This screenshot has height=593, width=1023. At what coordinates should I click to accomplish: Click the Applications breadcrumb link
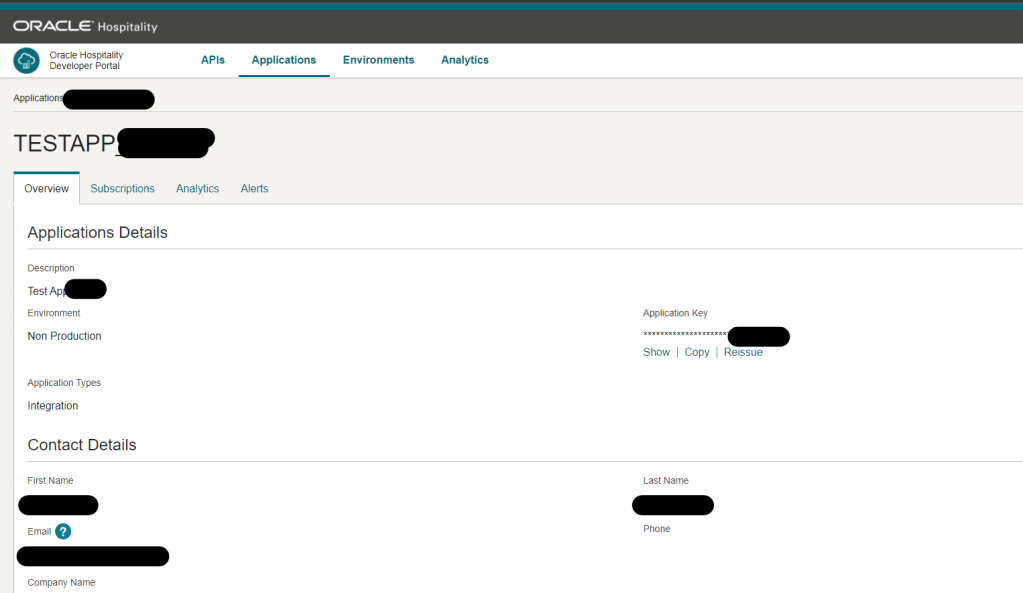38,98
